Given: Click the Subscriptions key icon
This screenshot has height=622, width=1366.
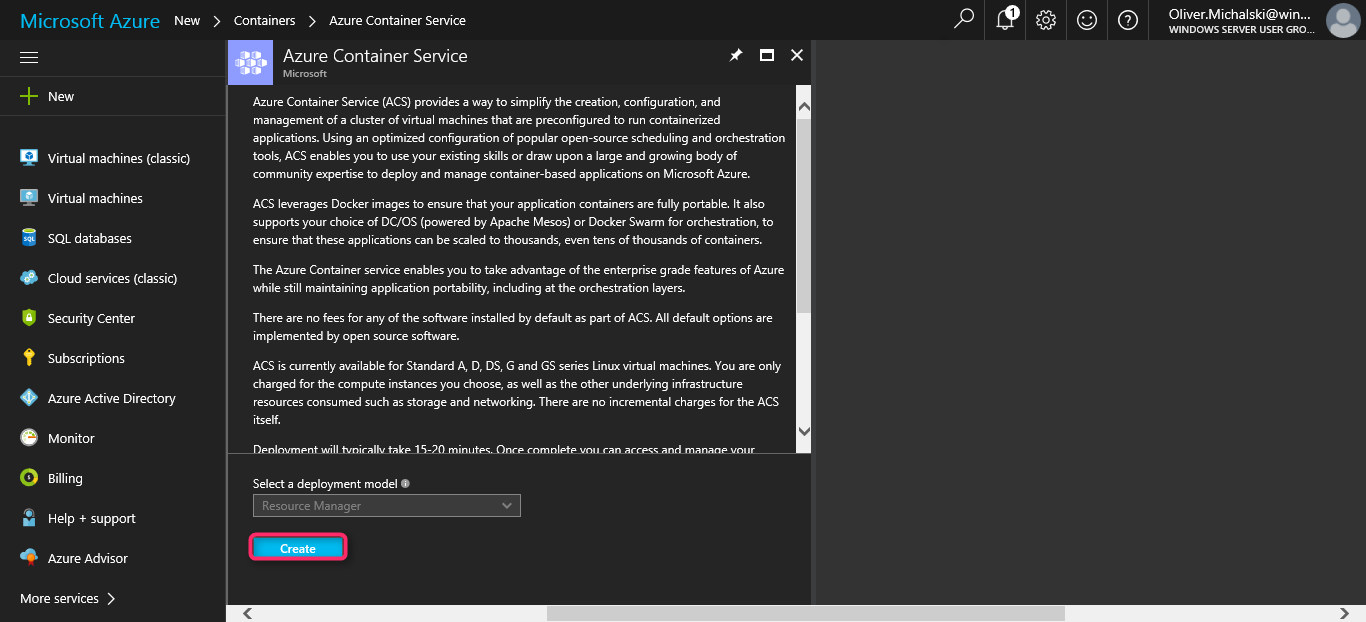Looking at the screenshot, I should point(29,358).
